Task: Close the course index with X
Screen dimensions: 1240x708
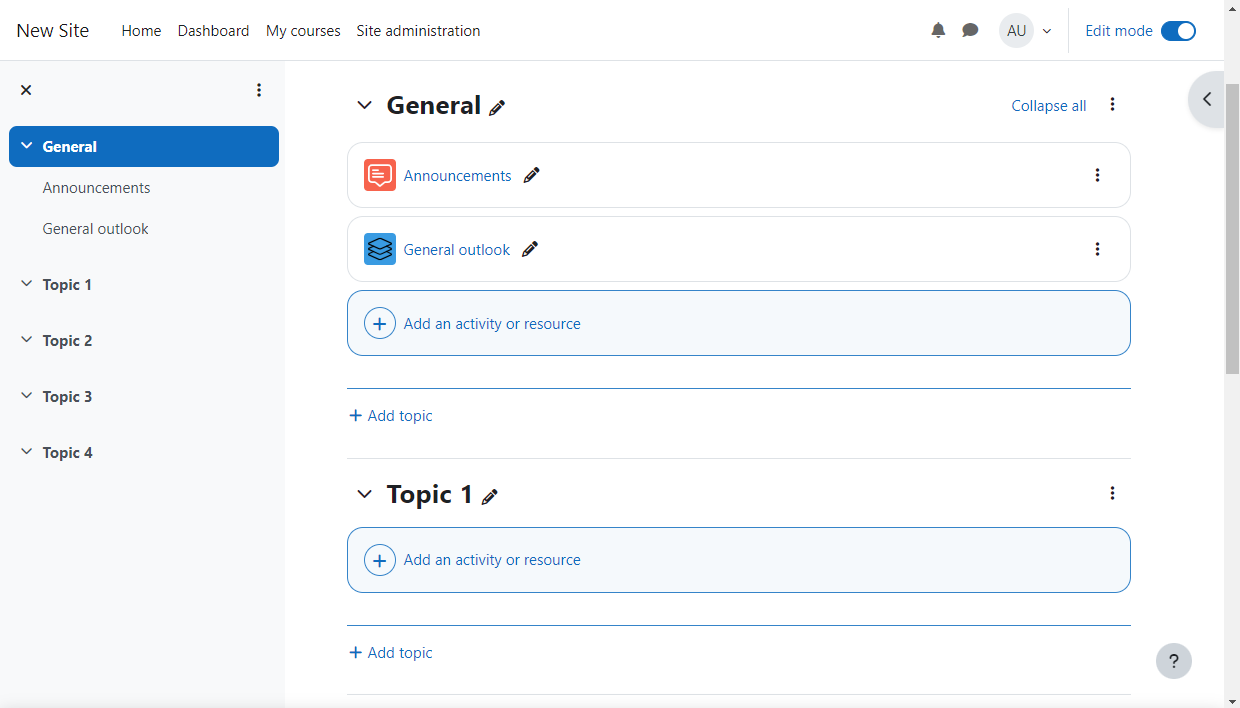Action: tap(26, 90)
